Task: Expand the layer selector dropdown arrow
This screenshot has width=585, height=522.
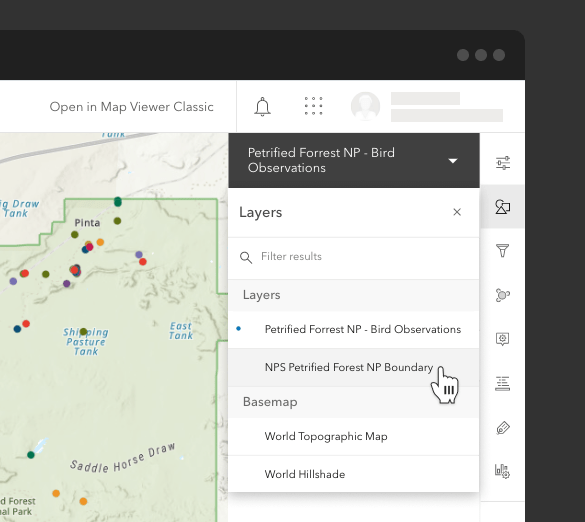Action: (x=453, y=161)
